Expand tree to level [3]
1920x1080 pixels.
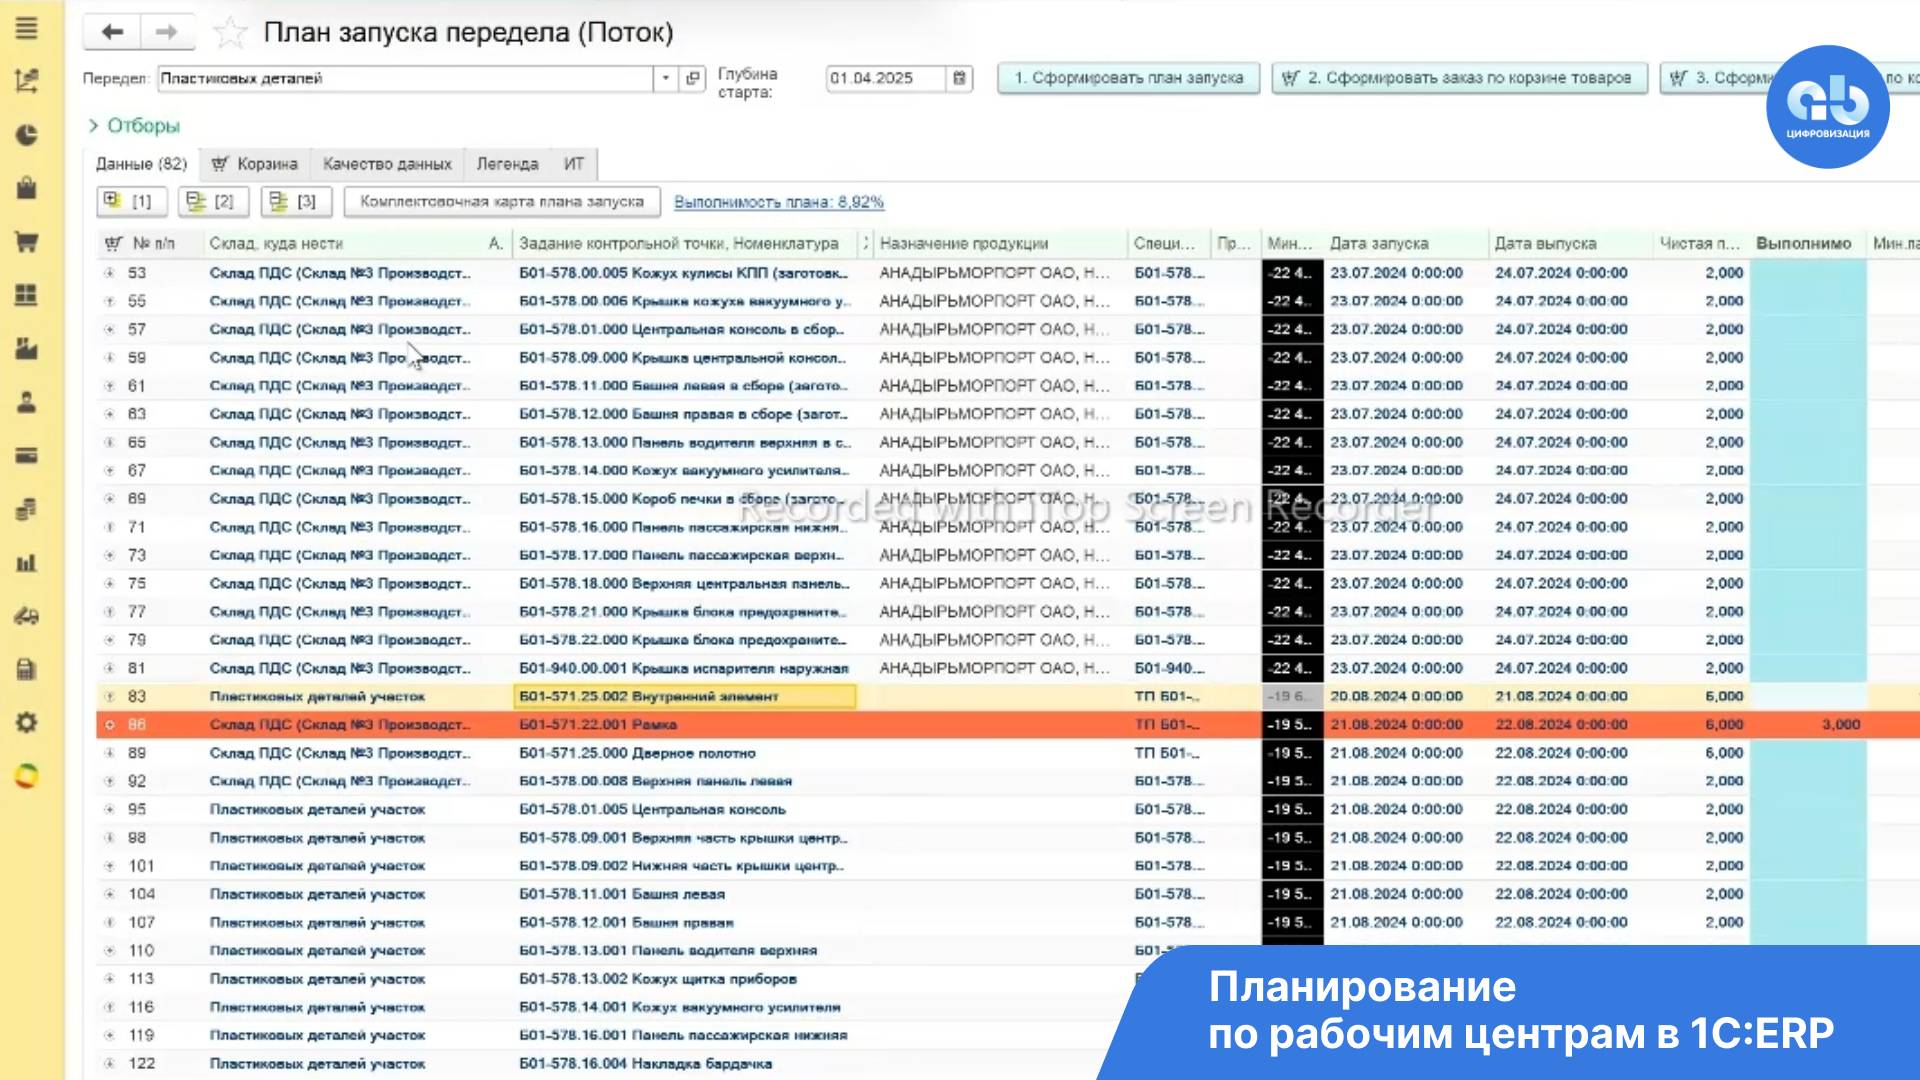(x=295, y=201)
